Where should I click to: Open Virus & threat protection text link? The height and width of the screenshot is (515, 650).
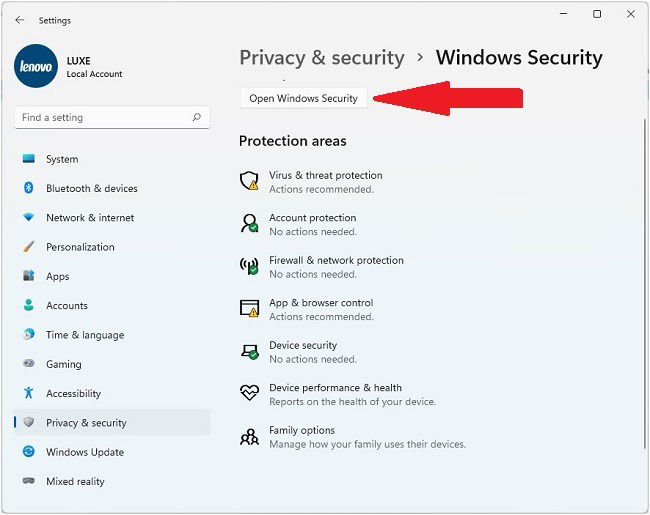pos(325,175)
